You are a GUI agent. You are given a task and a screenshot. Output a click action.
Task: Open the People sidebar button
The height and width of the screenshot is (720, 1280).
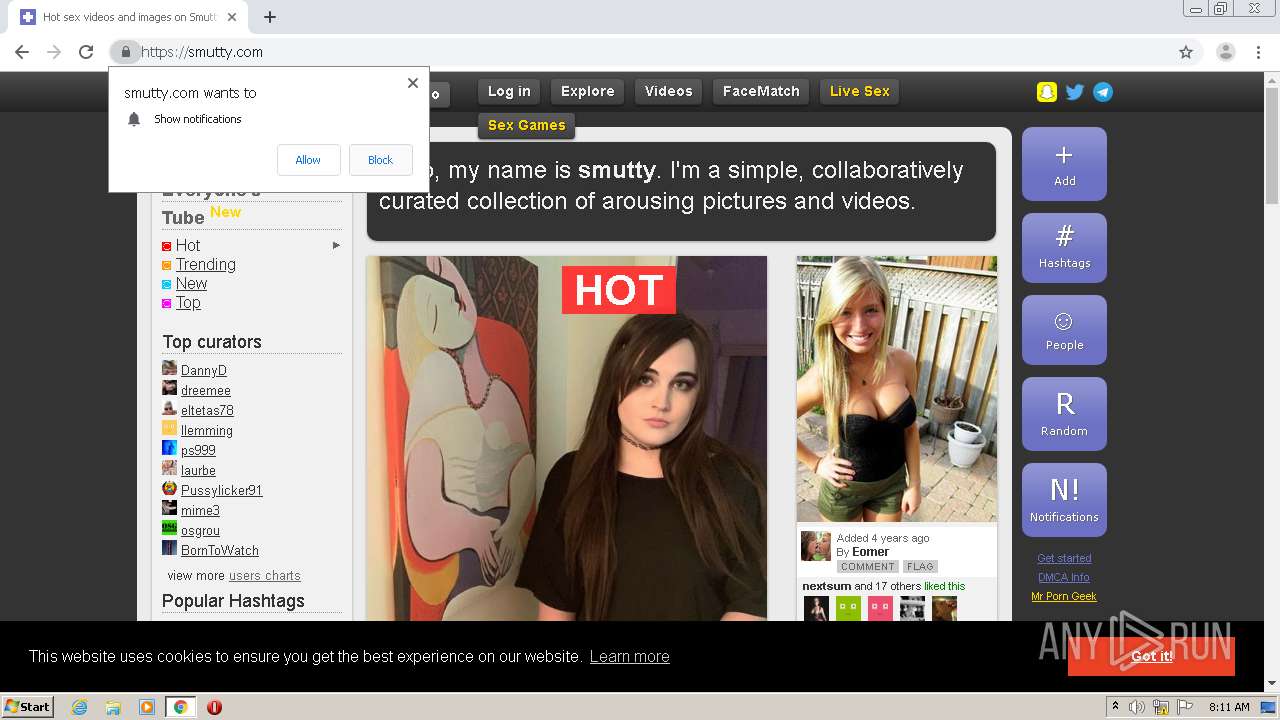(x=1064, y=330)
